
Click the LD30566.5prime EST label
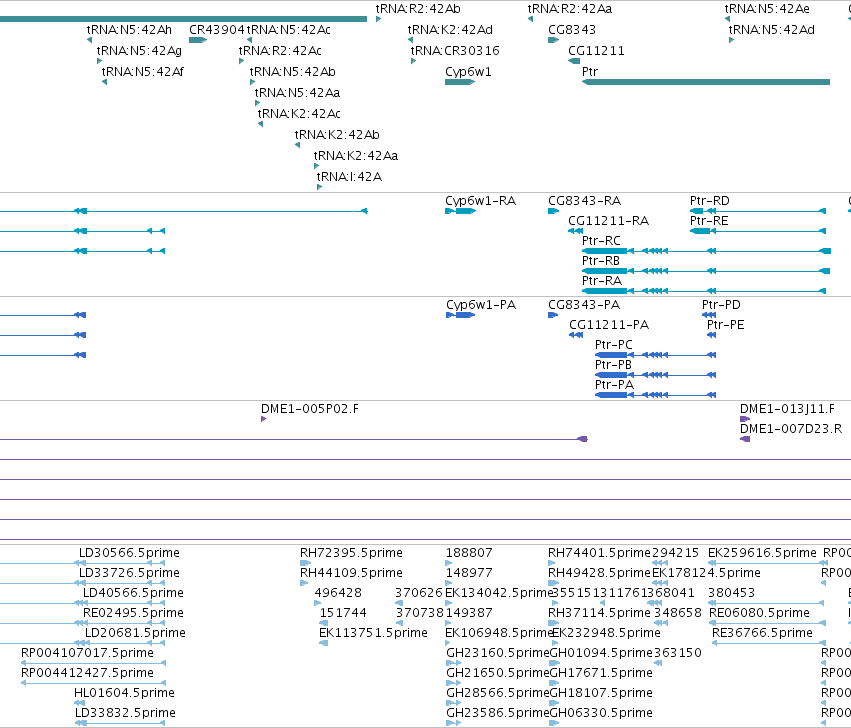pos(129,553)
